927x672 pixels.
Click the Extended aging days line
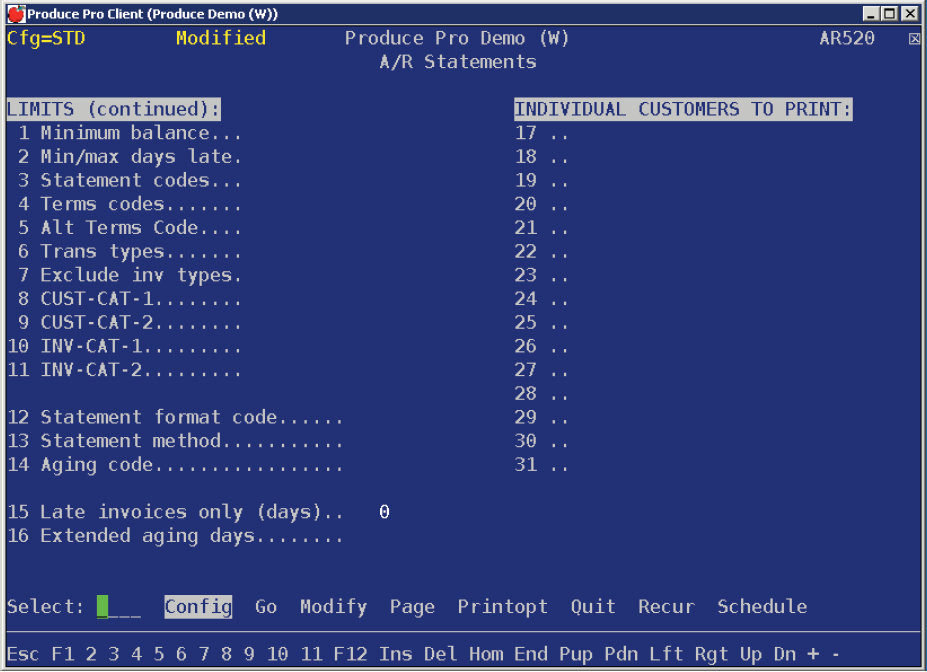point(175,535)
